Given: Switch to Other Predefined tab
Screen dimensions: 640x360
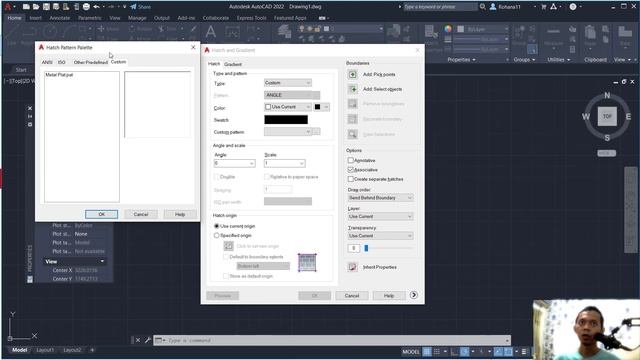Looking at the screenshot, I should (91, 62).
